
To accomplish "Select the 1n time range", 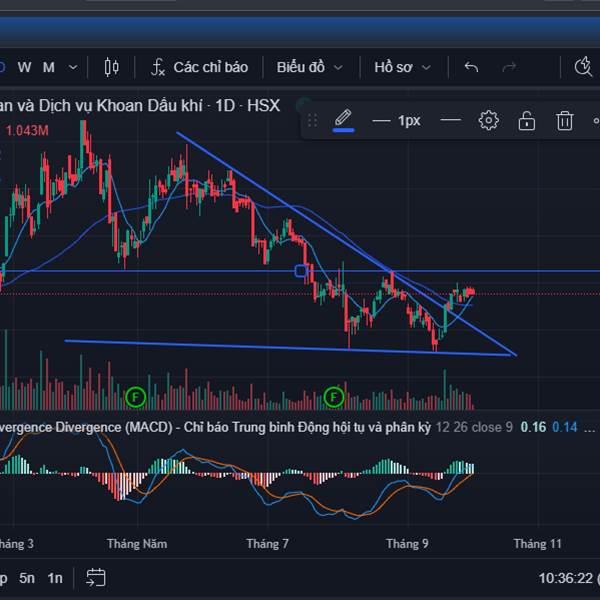I will [x=55, y=578].
